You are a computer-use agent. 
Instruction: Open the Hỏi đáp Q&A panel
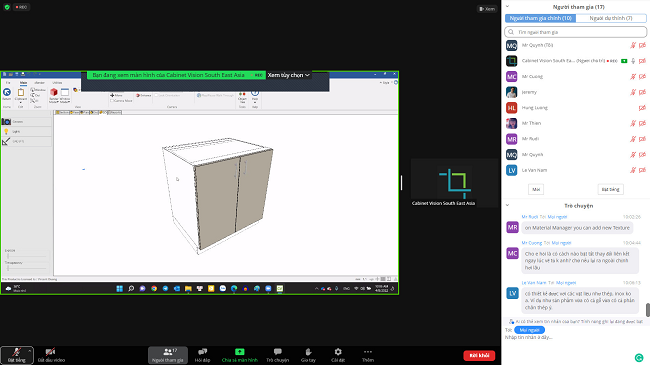pos(202,355)
